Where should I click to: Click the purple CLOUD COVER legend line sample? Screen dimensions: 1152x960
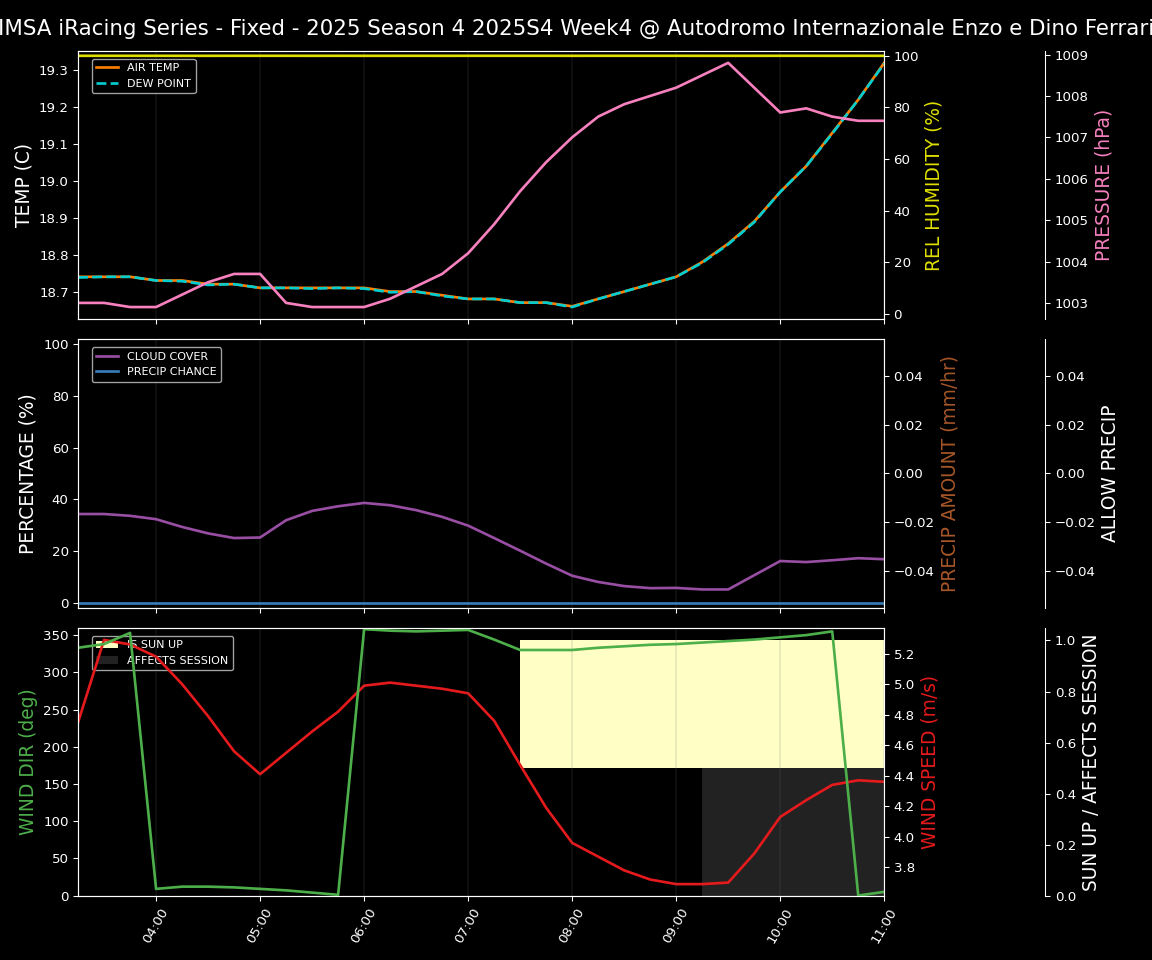108,356
